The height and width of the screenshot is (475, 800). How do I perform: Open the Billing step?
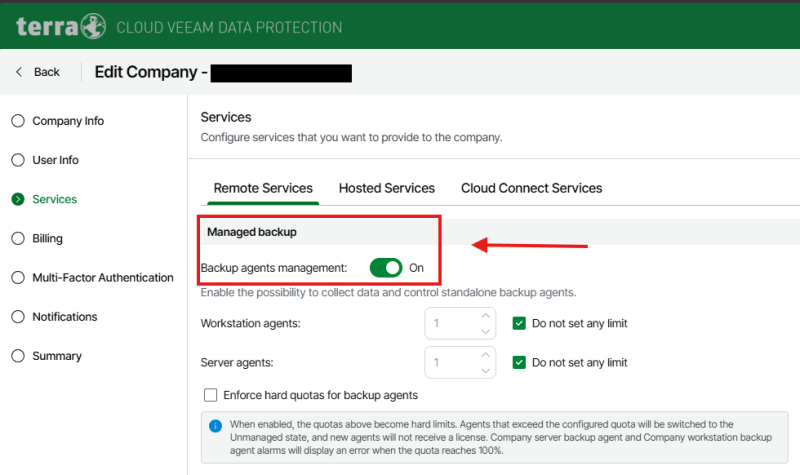click(37, 238)
